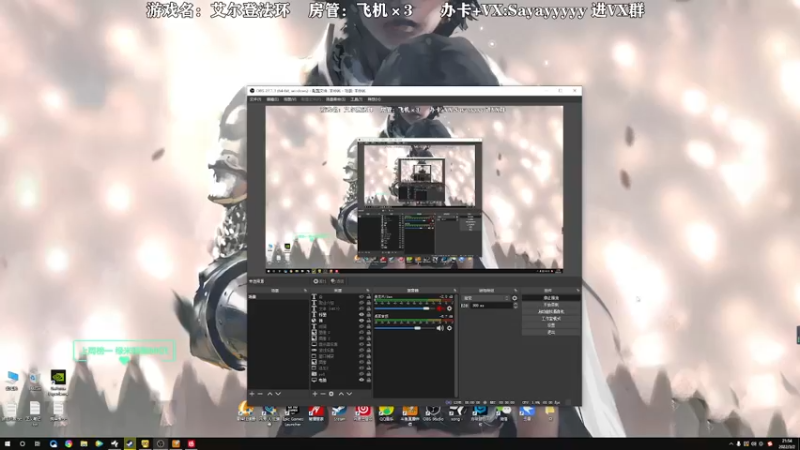Viewport: 800px width, 450px height.
Task: Toggle lock of 电脑 source
Action: 368,380
